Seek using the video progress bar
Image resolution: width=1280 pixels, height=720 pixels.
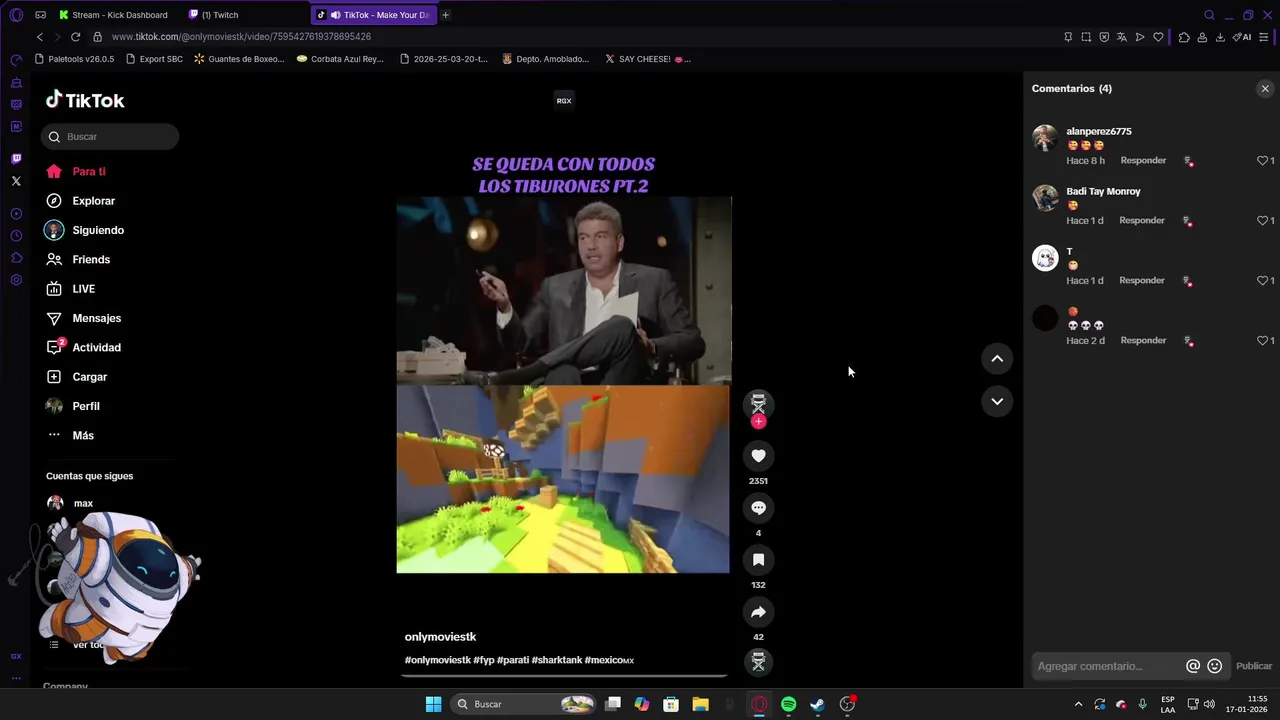click(564, 676)
